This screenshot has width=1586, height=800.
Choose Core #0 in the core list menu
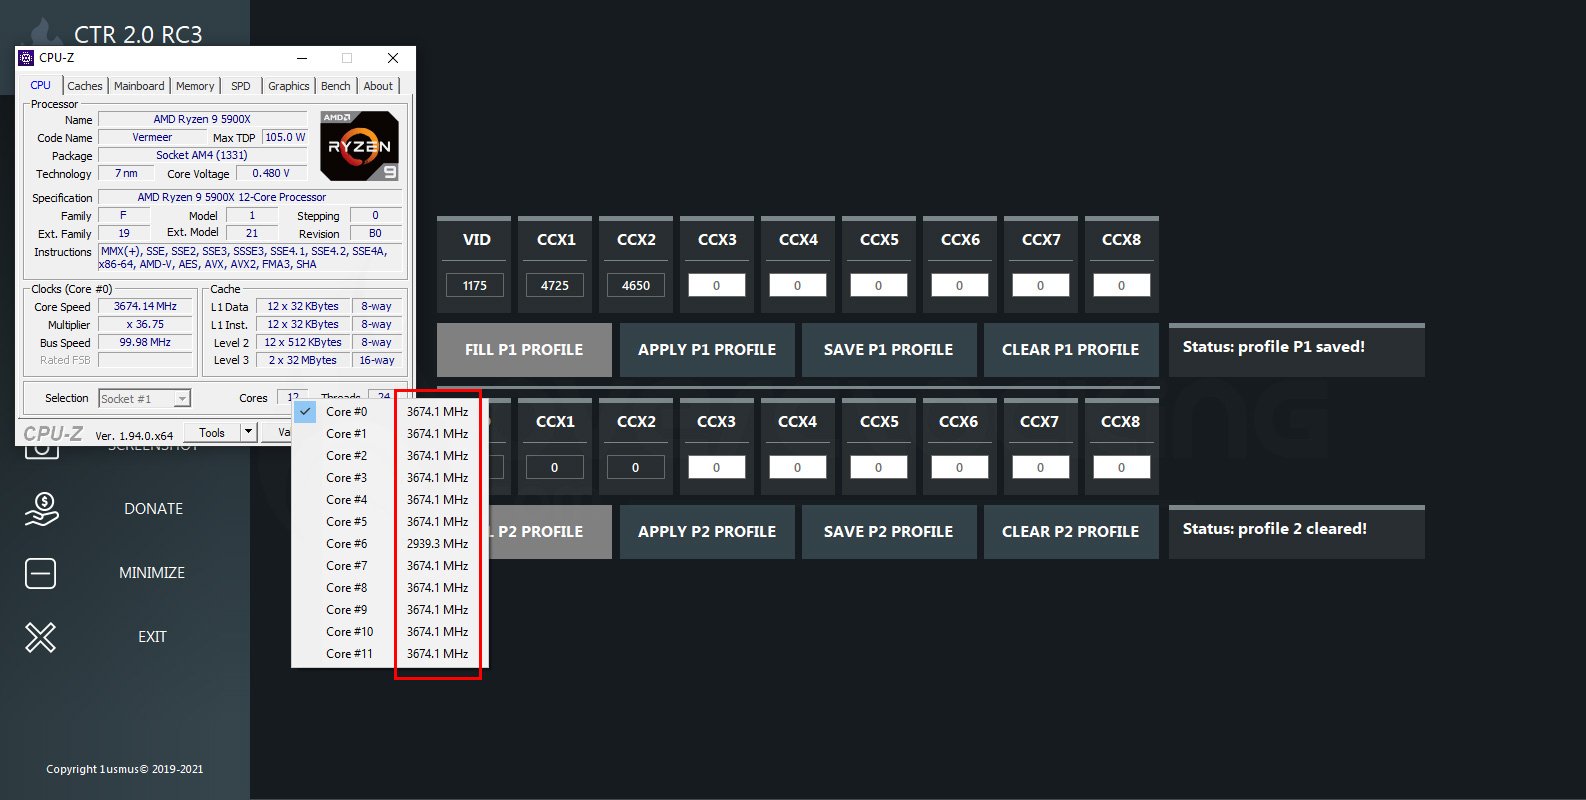point(390,412)
